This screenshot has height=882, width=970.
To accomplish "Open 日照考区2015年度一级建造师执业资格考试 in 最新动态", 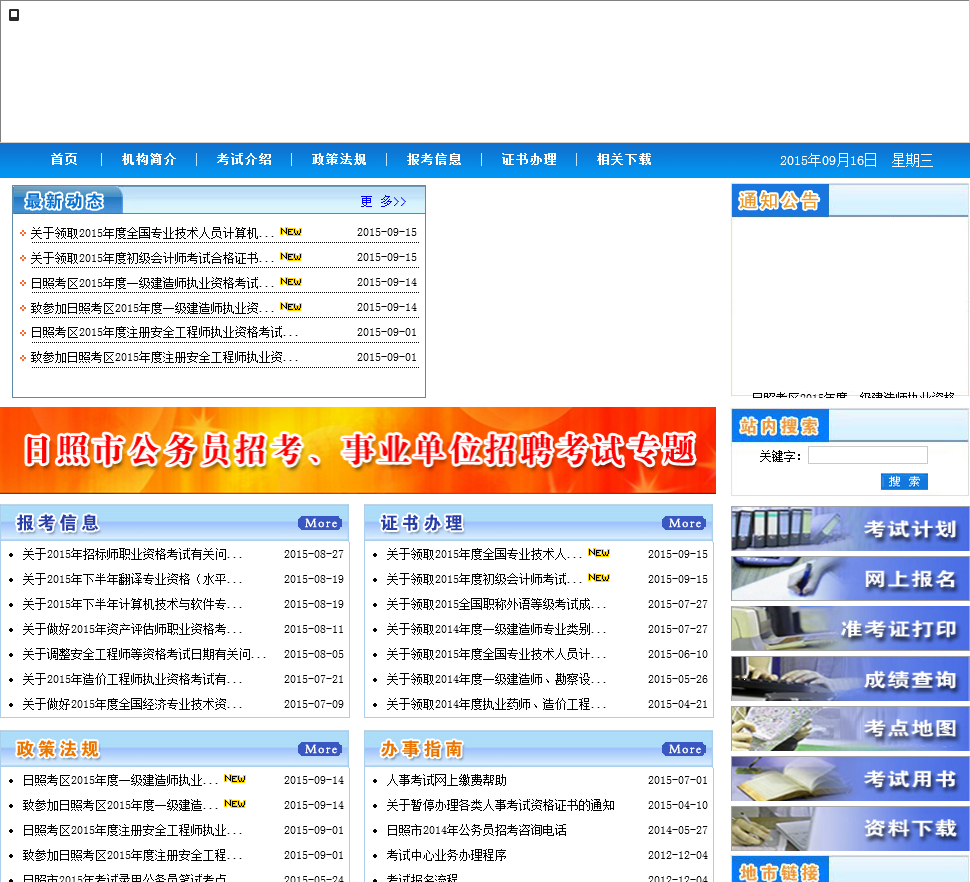I will coord(152,283).
